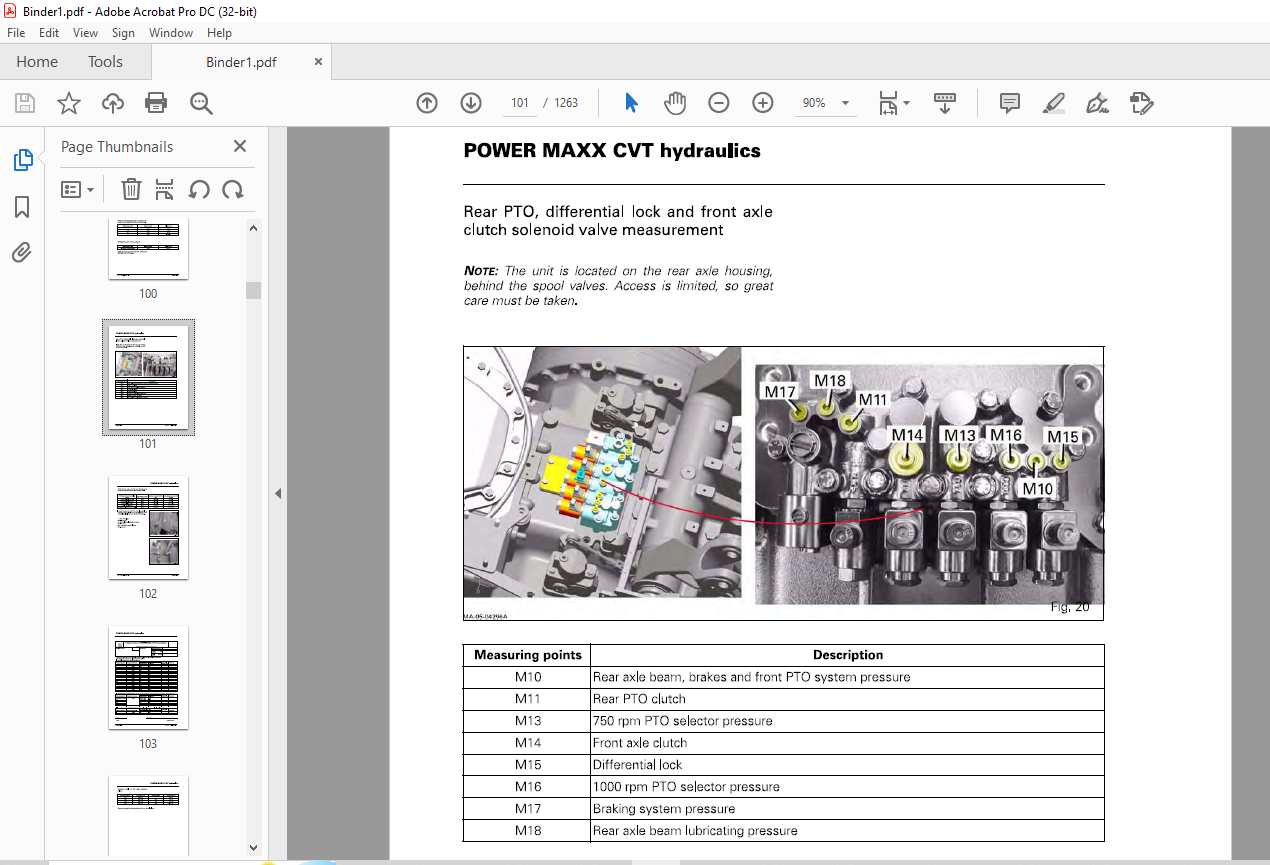Rotate page counterclockwise

tap(199, 189)
